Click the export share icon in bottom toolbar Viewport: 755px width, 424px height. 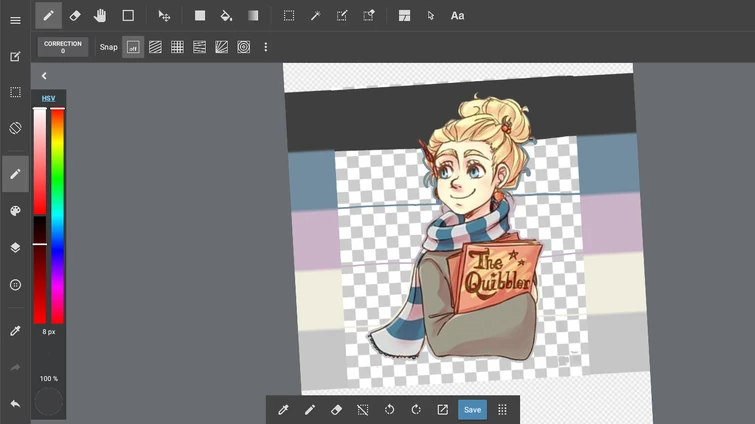[443, 410]
